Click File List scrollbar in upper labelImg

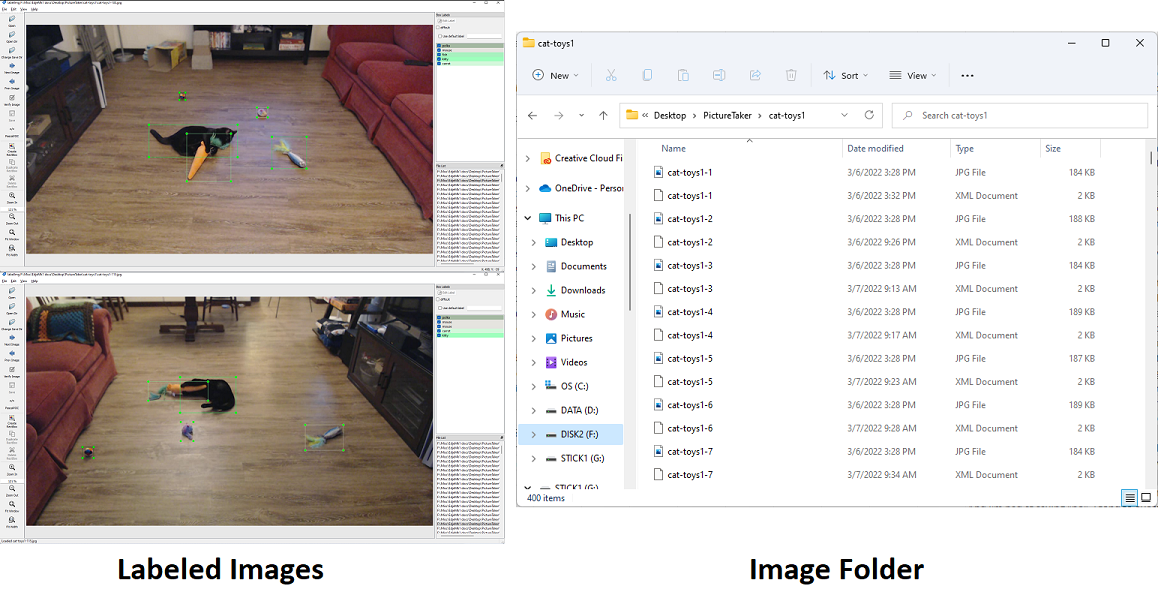click(x=502, y=177)
